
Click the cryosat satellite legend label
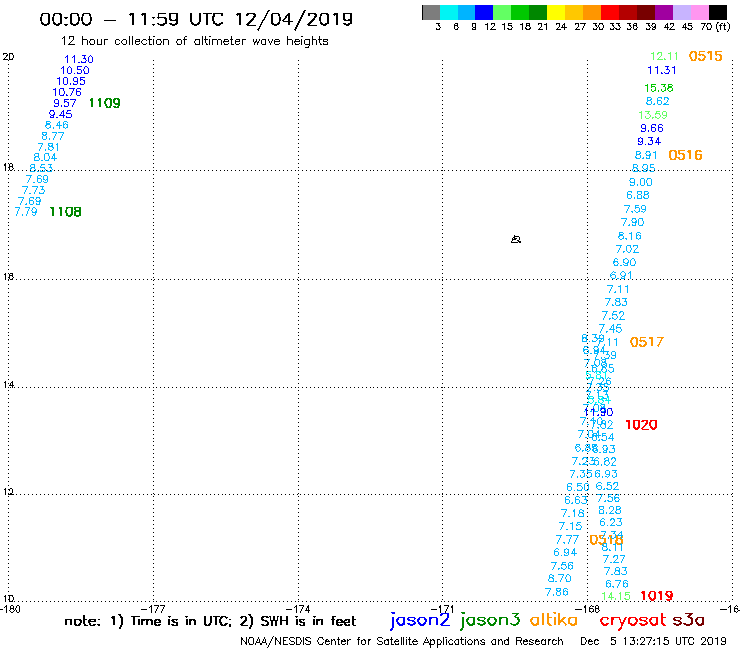[632, 621]
